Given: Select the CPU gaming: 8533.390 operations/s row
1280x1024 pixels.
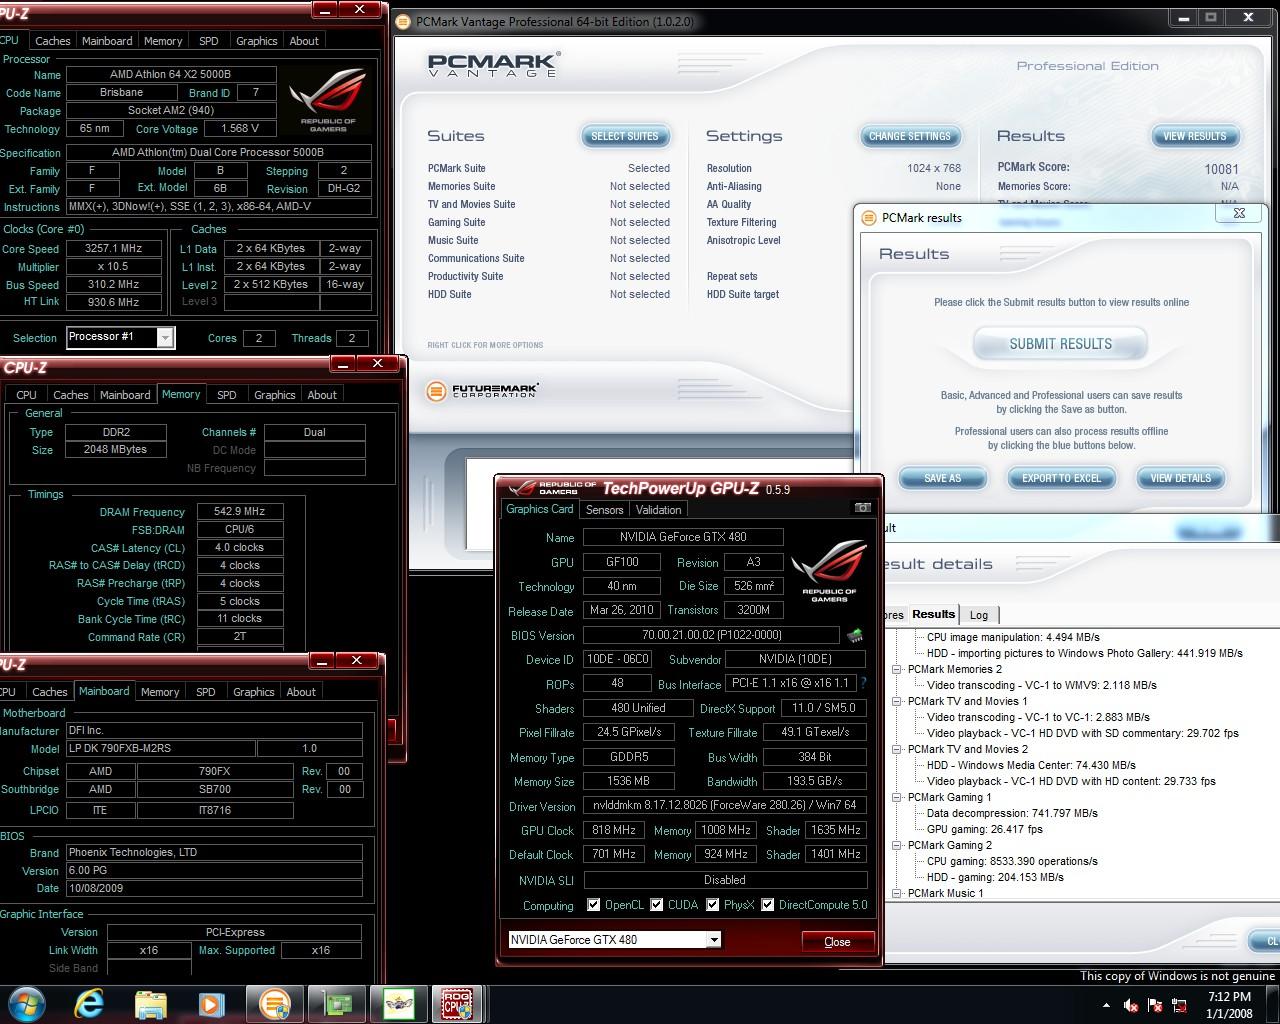Looking at the screenshot, I should coord(1012,861).
